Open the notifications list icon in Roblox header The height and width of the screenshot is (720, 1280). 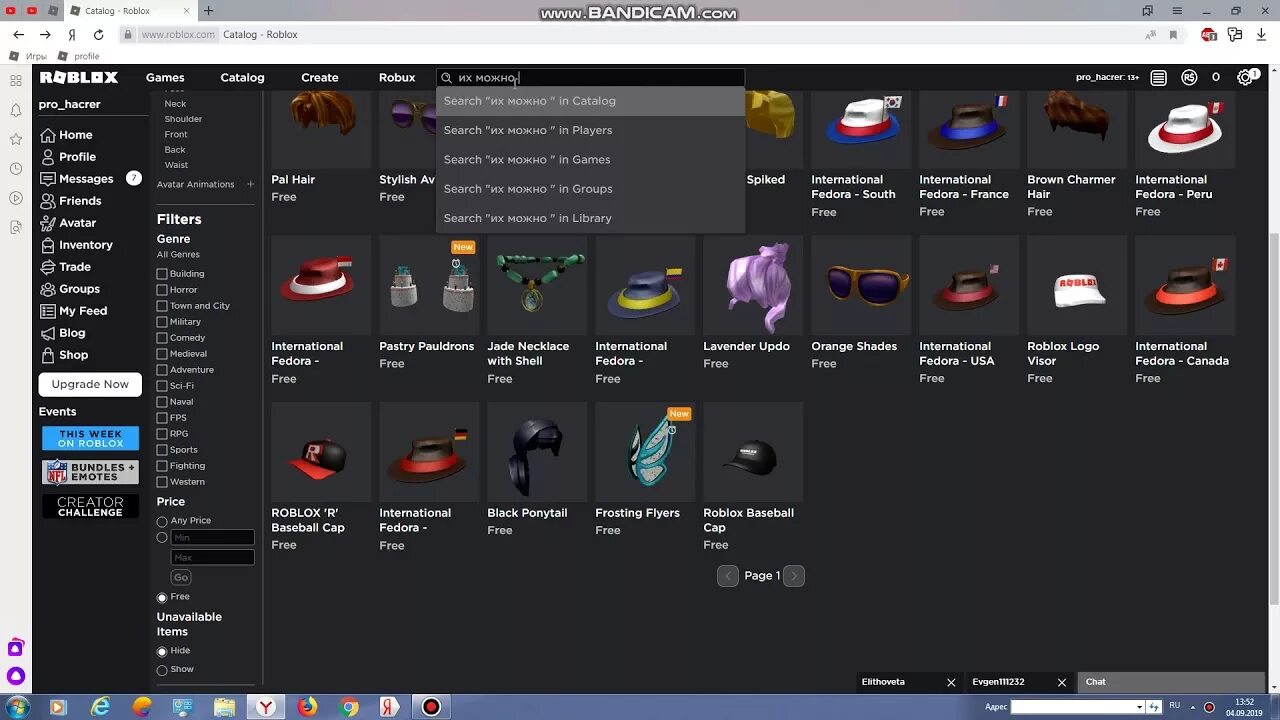click(1158, 77)
